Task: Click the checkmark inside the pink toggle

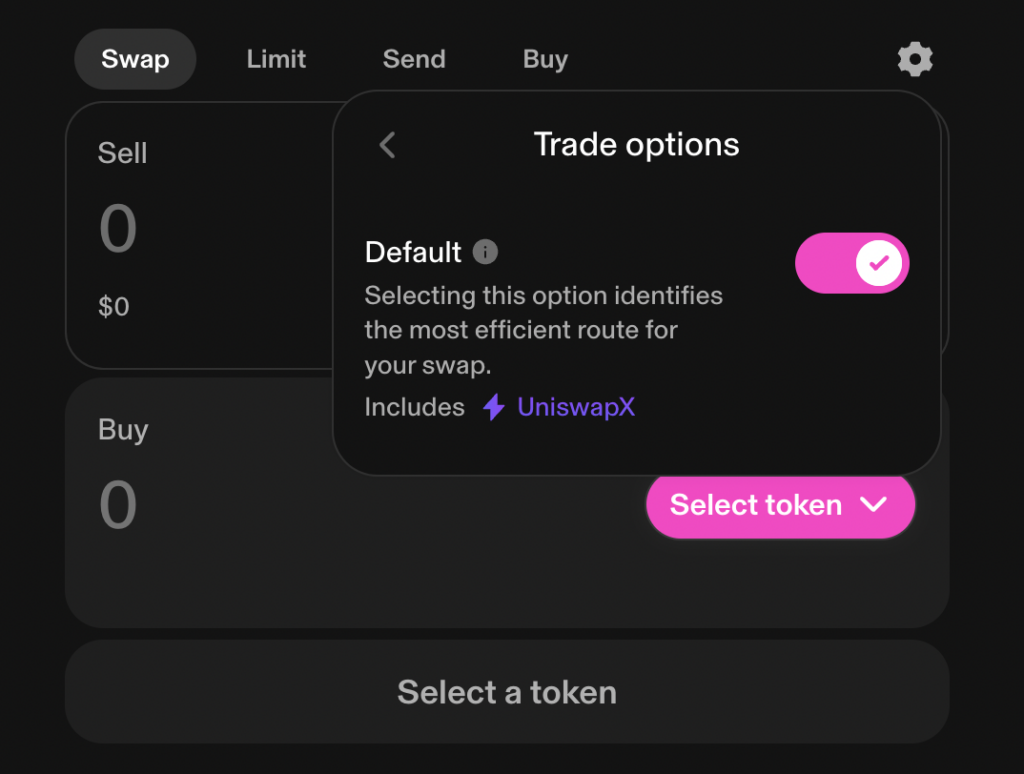Action: [x=878, y=263]
